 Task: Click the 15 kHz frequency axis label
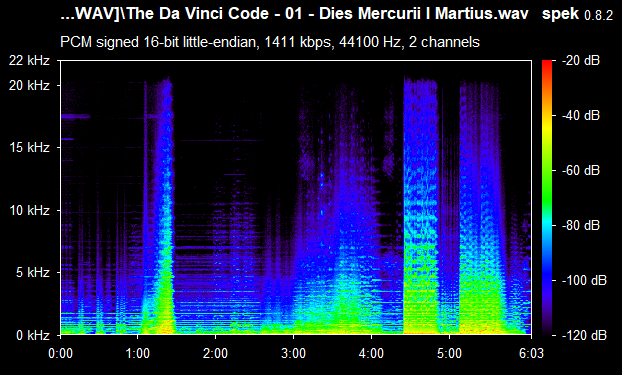(29, 148)
